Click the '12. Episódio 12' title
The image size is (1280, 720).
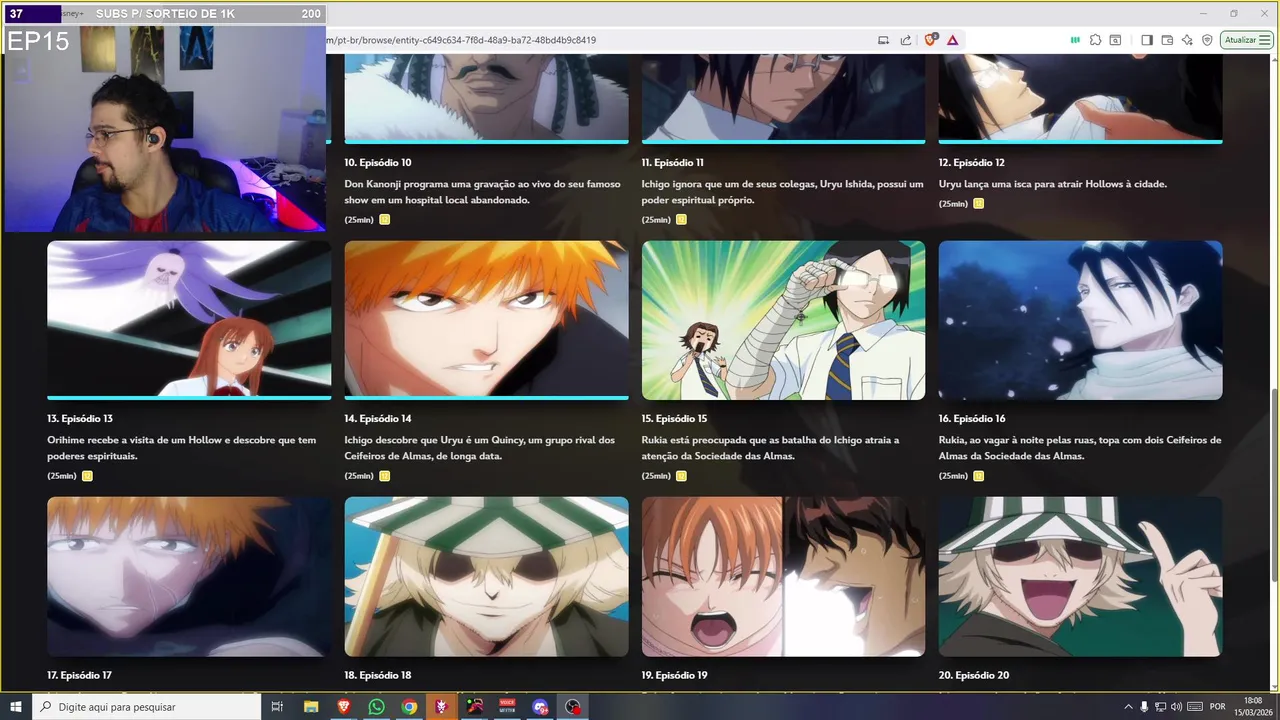tap(972, 162)
